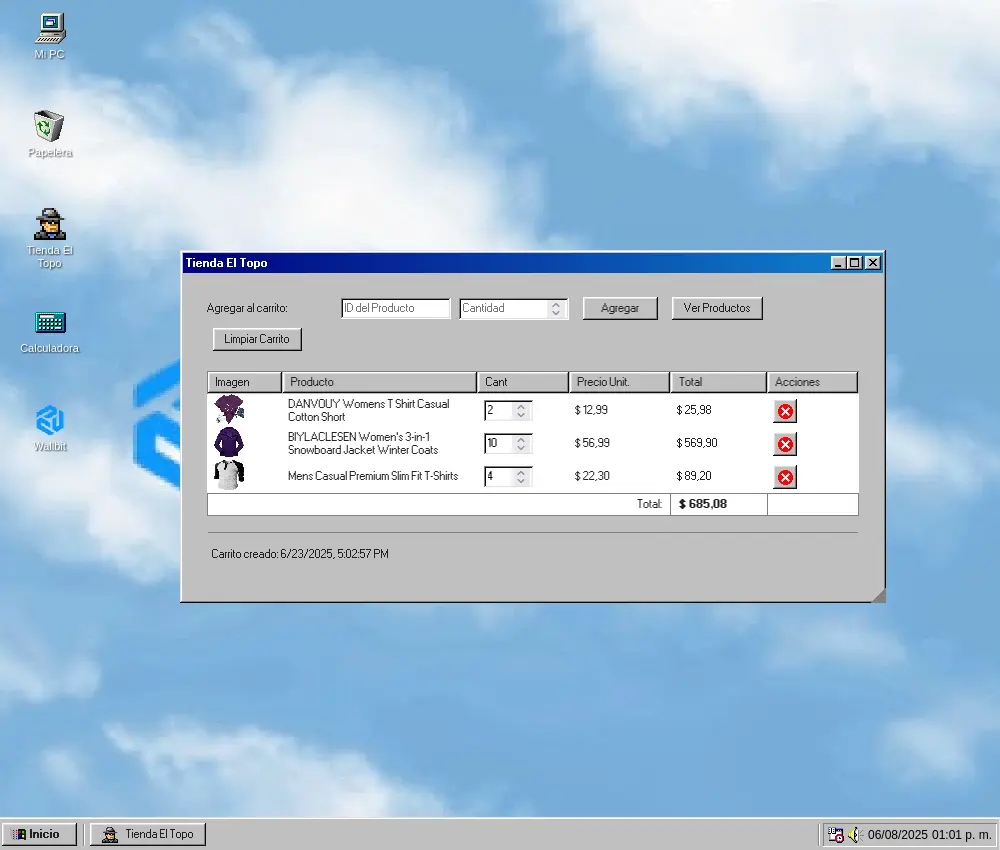Open the Papelera recycle bin
1000x850 pixels.
point(49,128)
